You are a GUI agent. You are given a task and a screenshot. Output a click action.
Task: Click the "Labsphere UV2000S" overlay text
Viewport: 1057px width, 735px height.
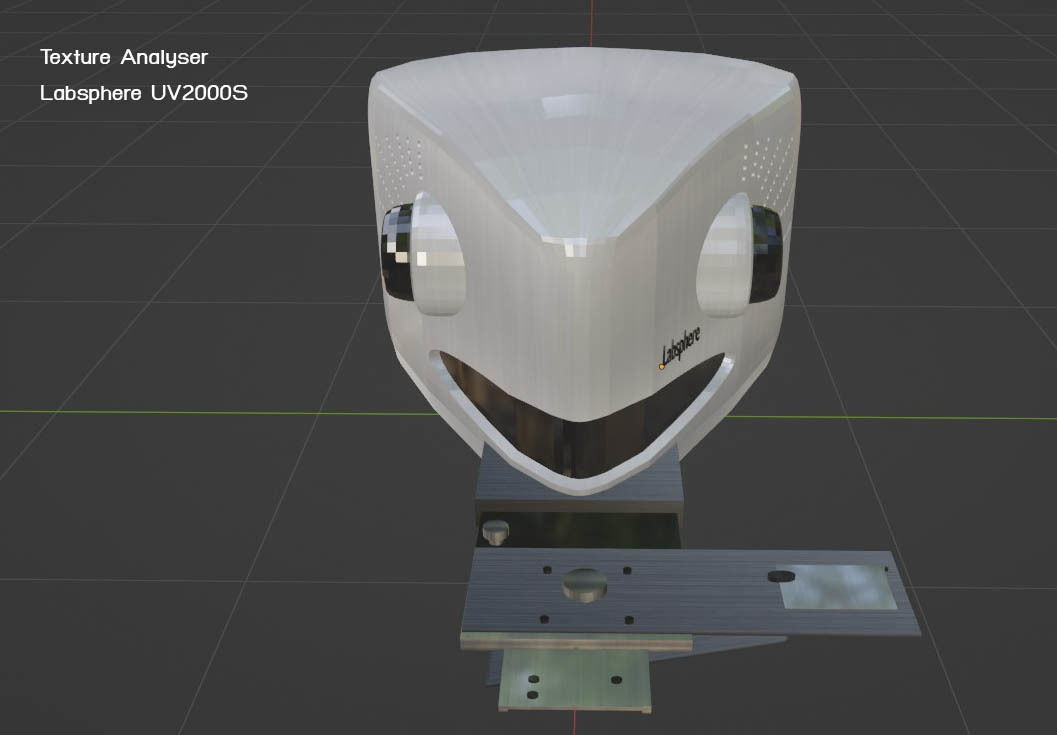pos(144,92)
